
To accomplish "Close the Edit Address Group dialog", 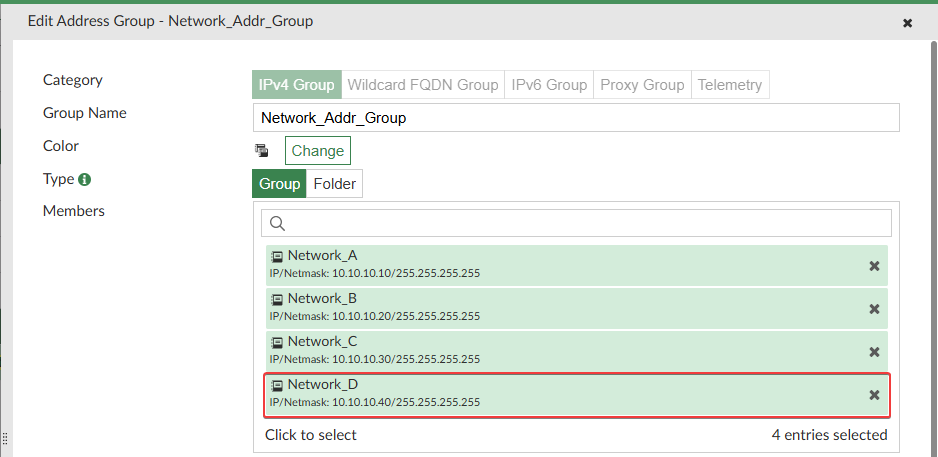I will tap(907, 23).
